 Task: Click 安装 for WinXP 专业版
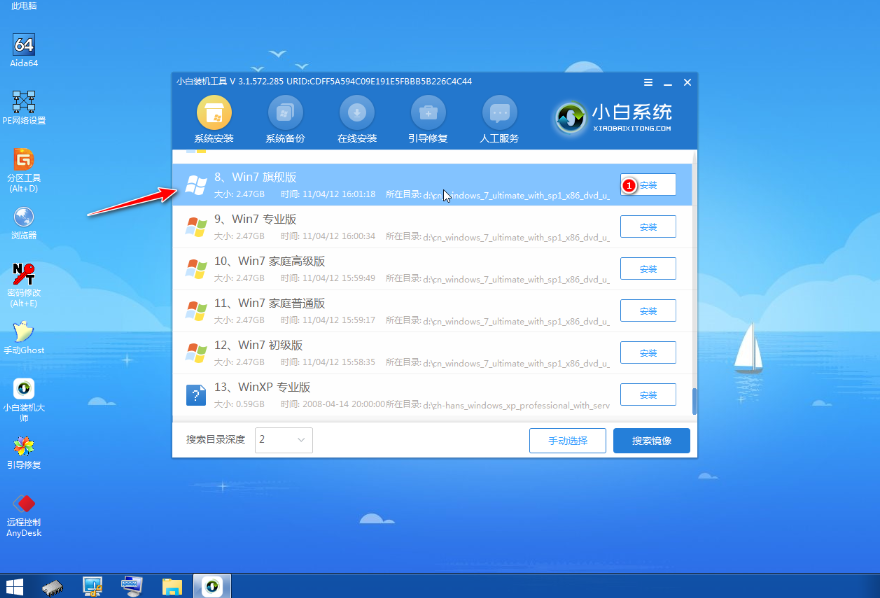pos(648,395)
